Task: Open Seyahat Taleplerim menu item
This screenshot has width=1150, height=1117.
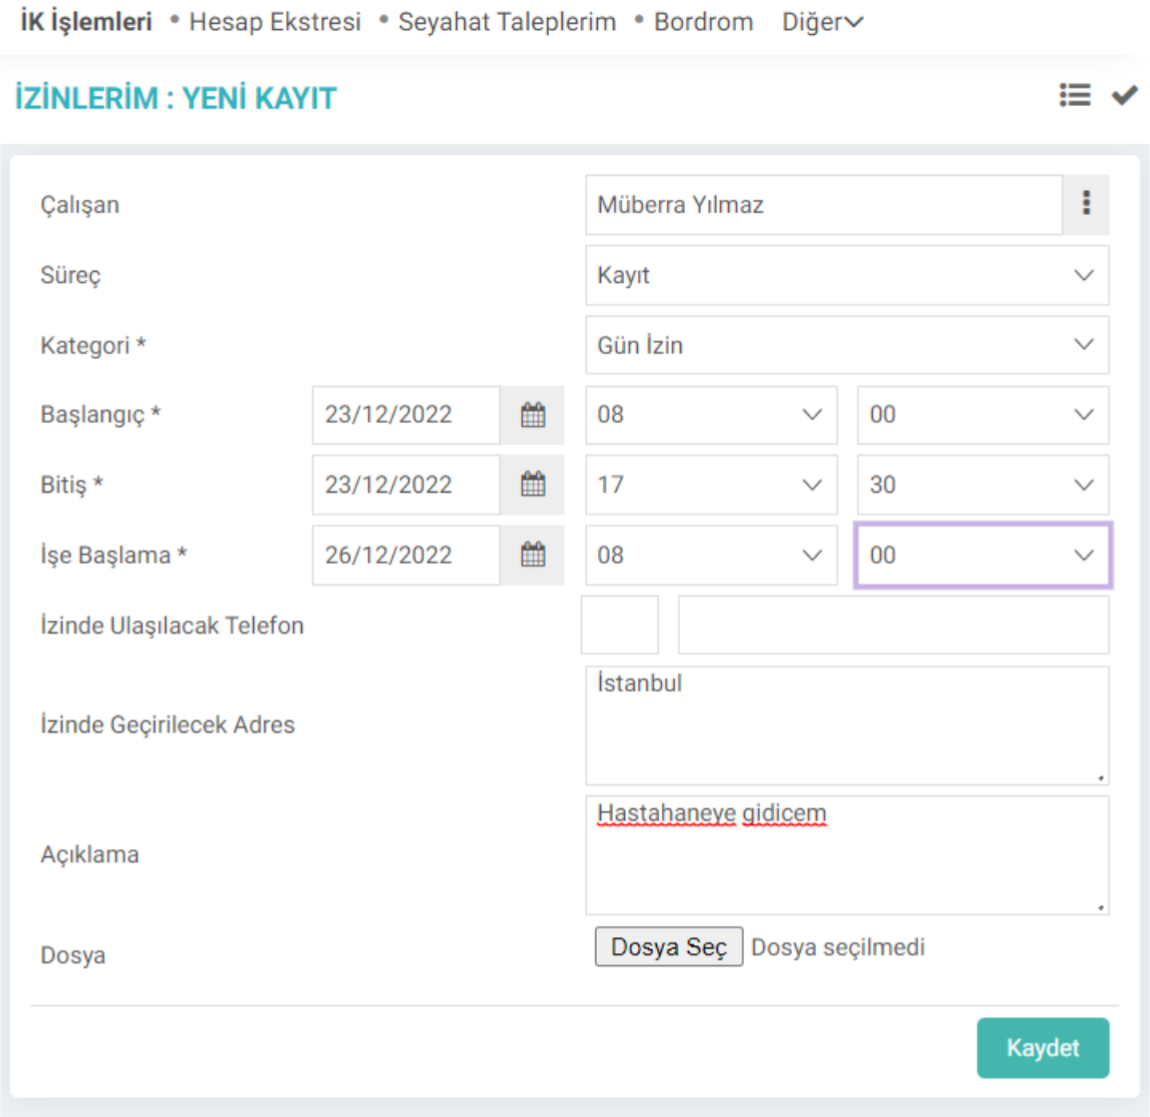Action: [x=507, y=22]
